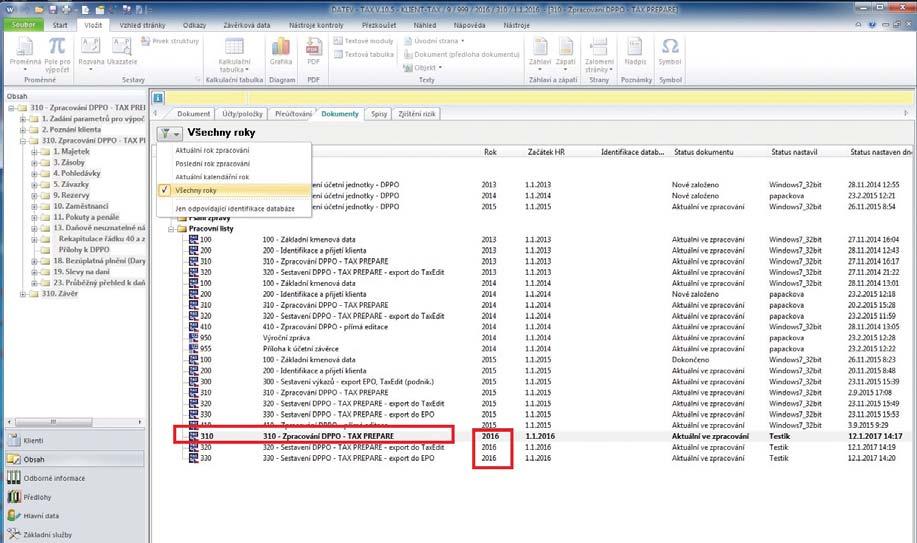Insert Zalomení stránky page break

599,54
